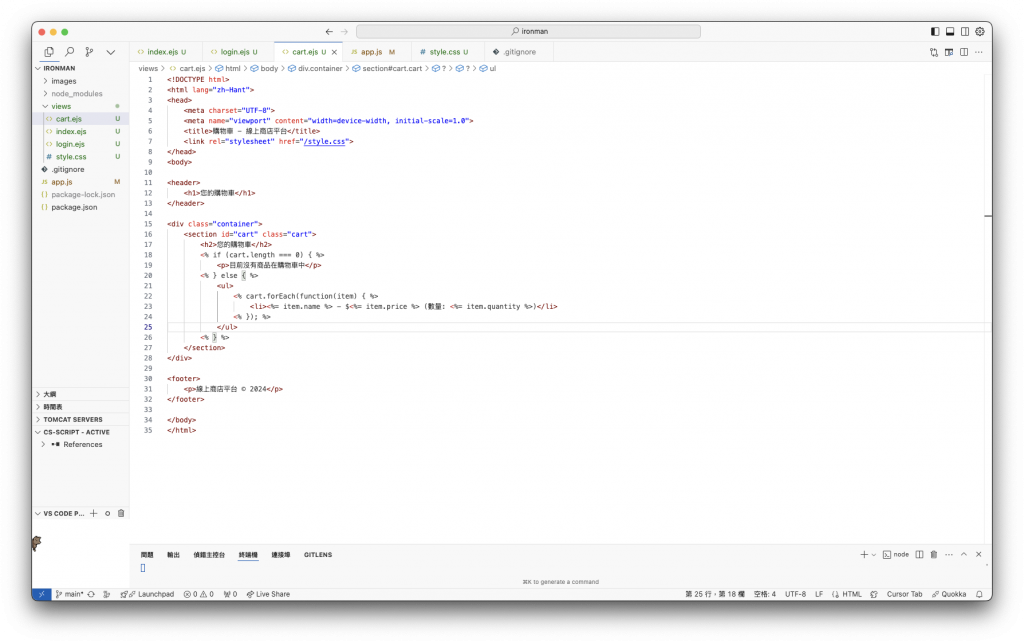Viewport: 1024px width, 643px height.
Task: Toggle bottom panel layout icon
Action: [950, 31]
